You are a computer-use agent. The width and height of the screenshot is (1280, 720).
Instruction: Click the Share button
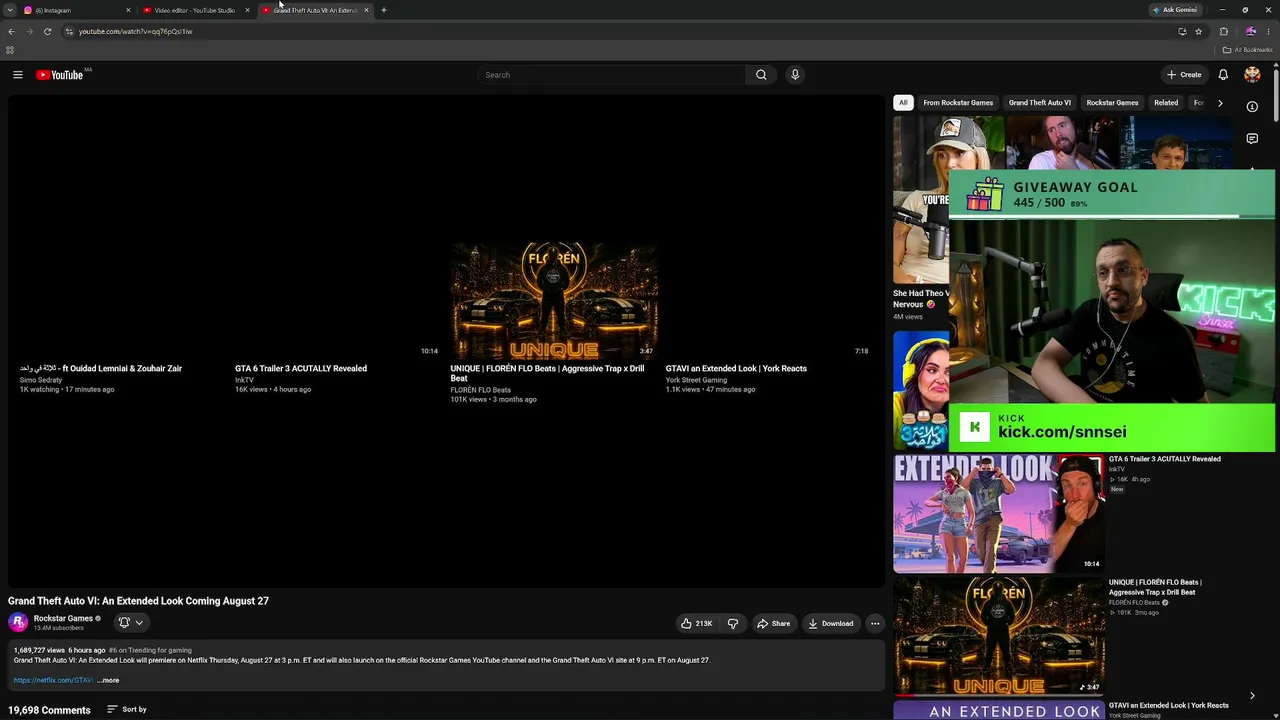[773, 623]
